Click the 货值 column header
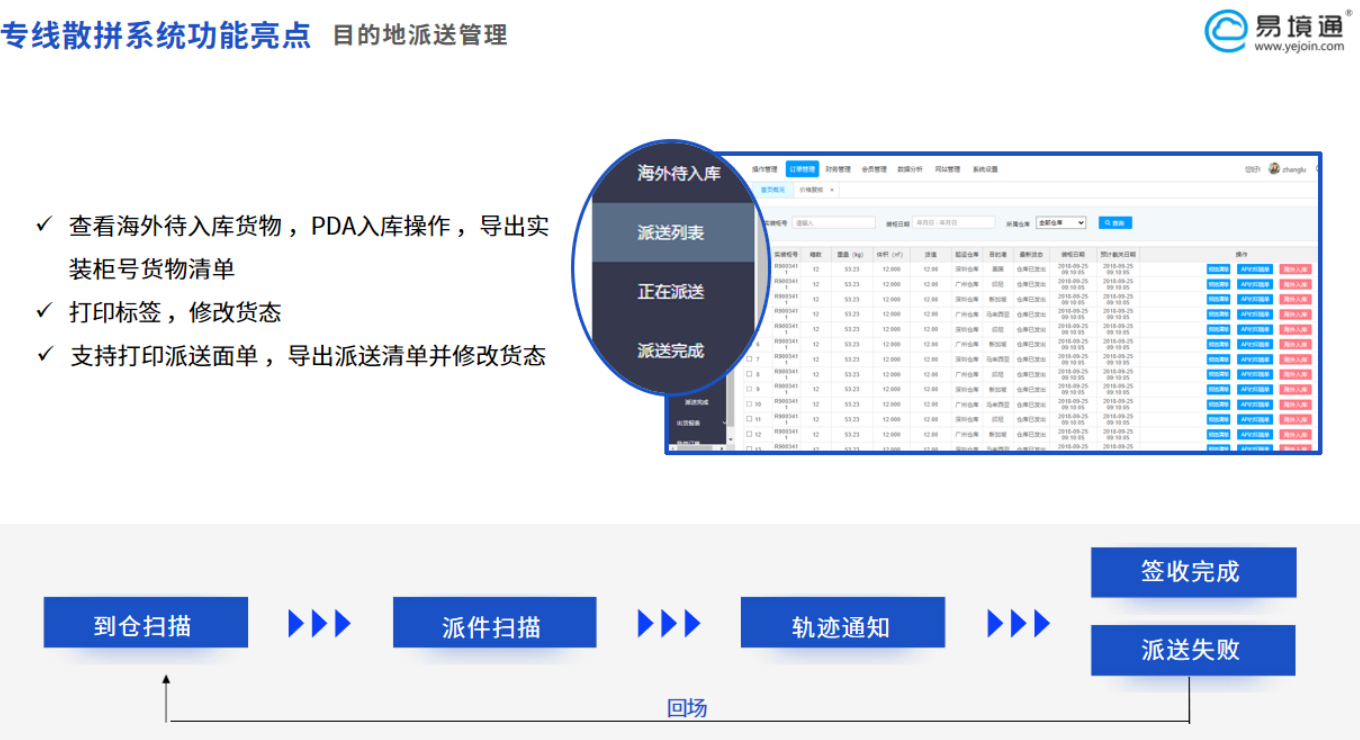 pos(930,255)
